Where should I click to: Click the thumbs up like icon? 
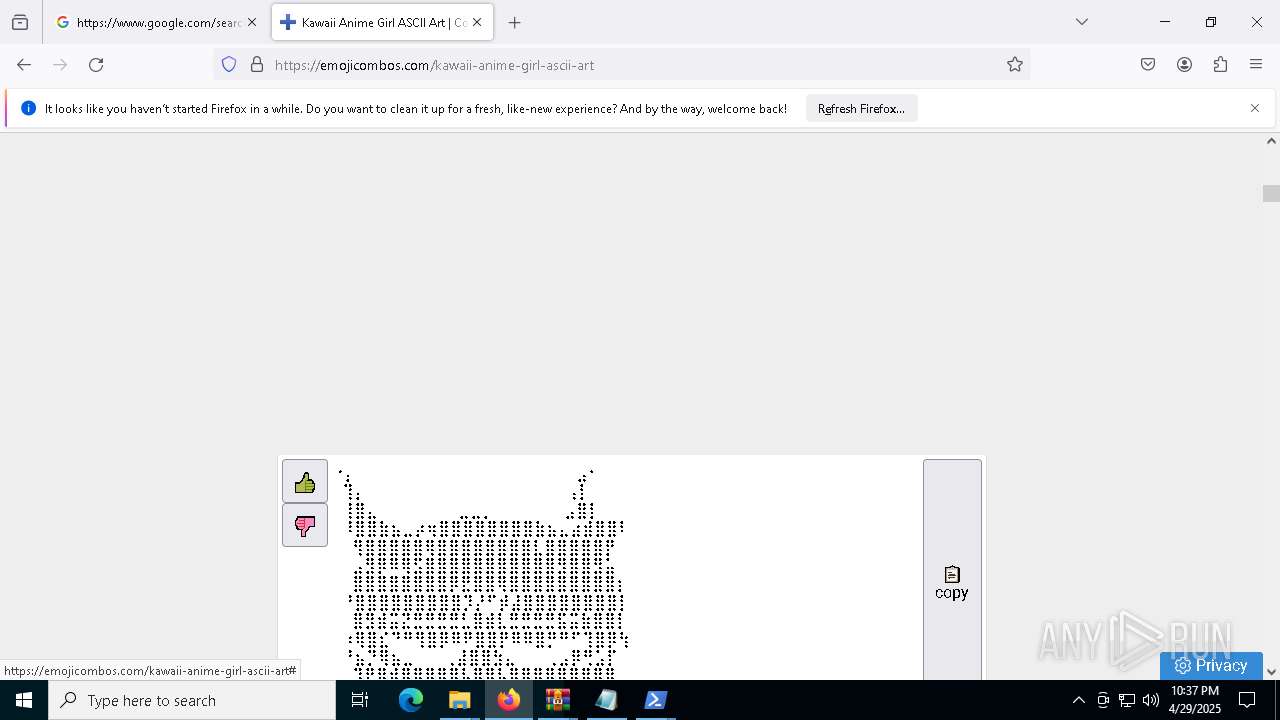coord(305,483)
